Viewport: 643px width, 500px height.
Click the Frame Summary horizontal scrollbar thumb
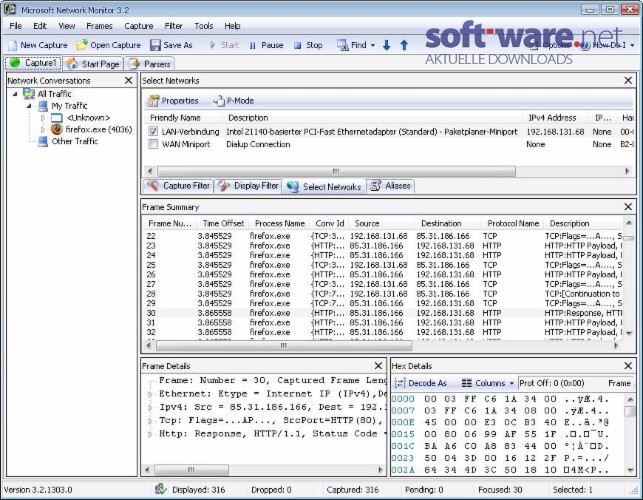coord(284,346)
